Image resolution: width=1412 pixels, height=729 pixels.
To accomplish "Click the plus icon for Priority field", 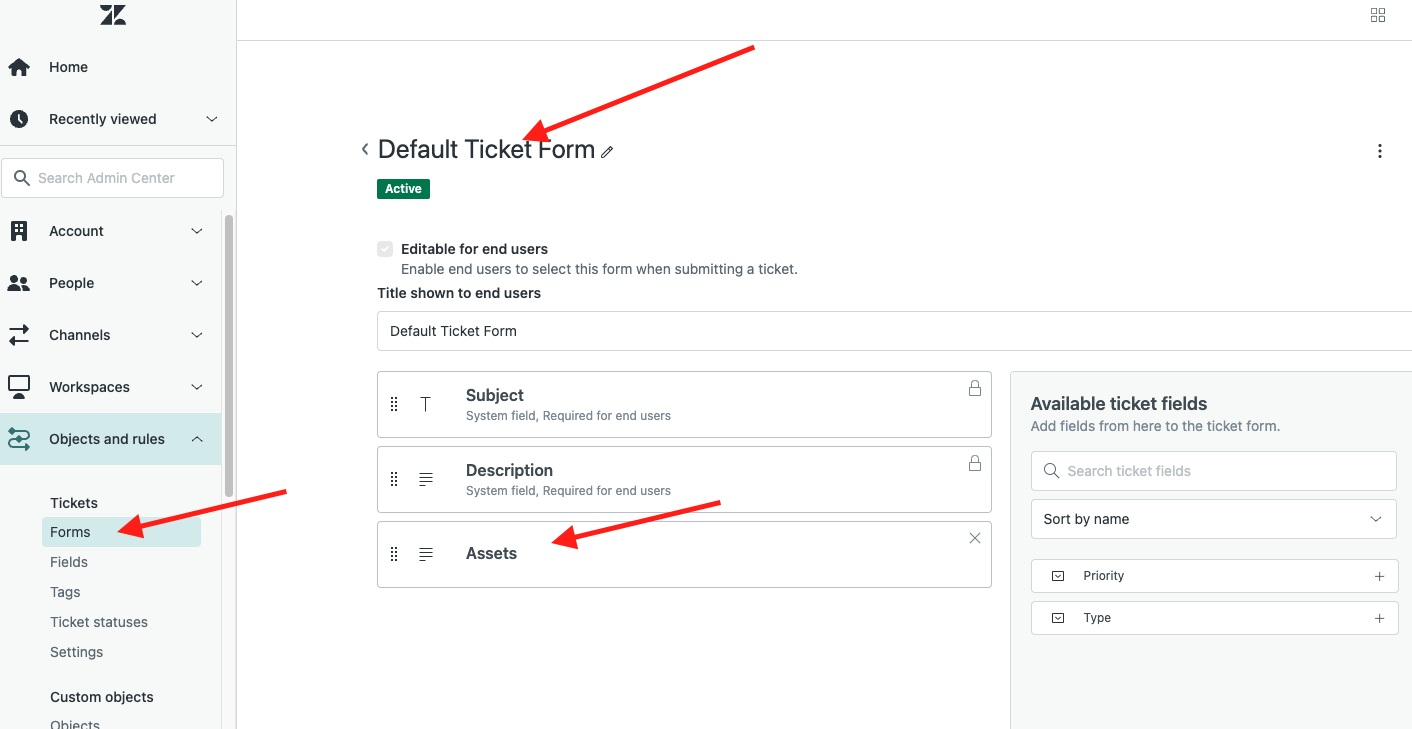I will (1379, 576).
